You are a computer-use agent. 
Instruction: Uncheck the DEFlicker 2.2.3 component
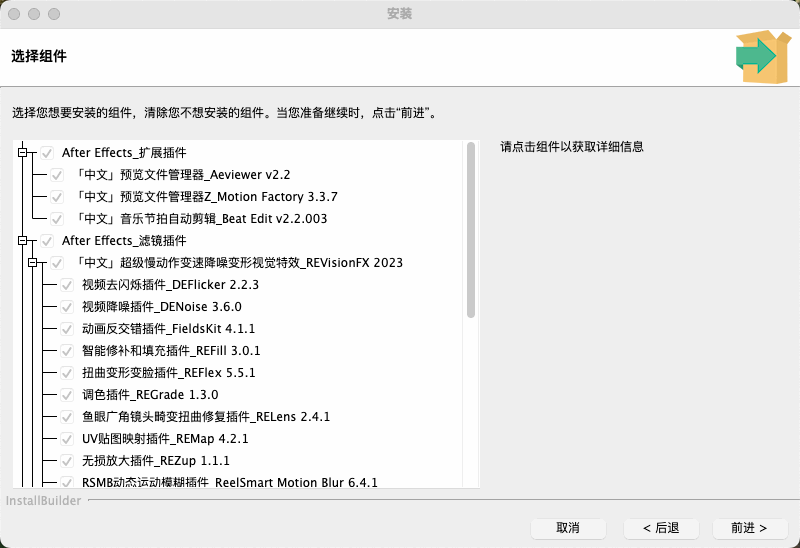67,285
